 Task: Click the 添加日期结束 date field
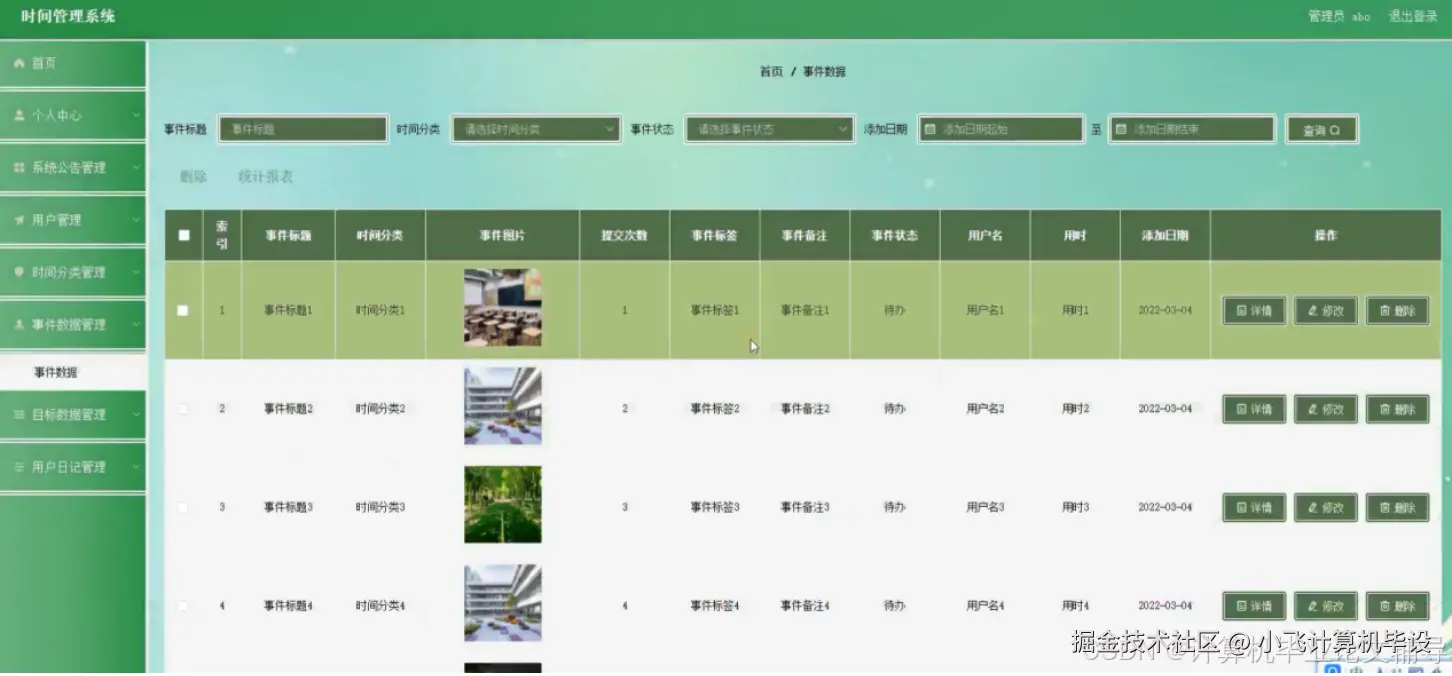[1192, 129]
